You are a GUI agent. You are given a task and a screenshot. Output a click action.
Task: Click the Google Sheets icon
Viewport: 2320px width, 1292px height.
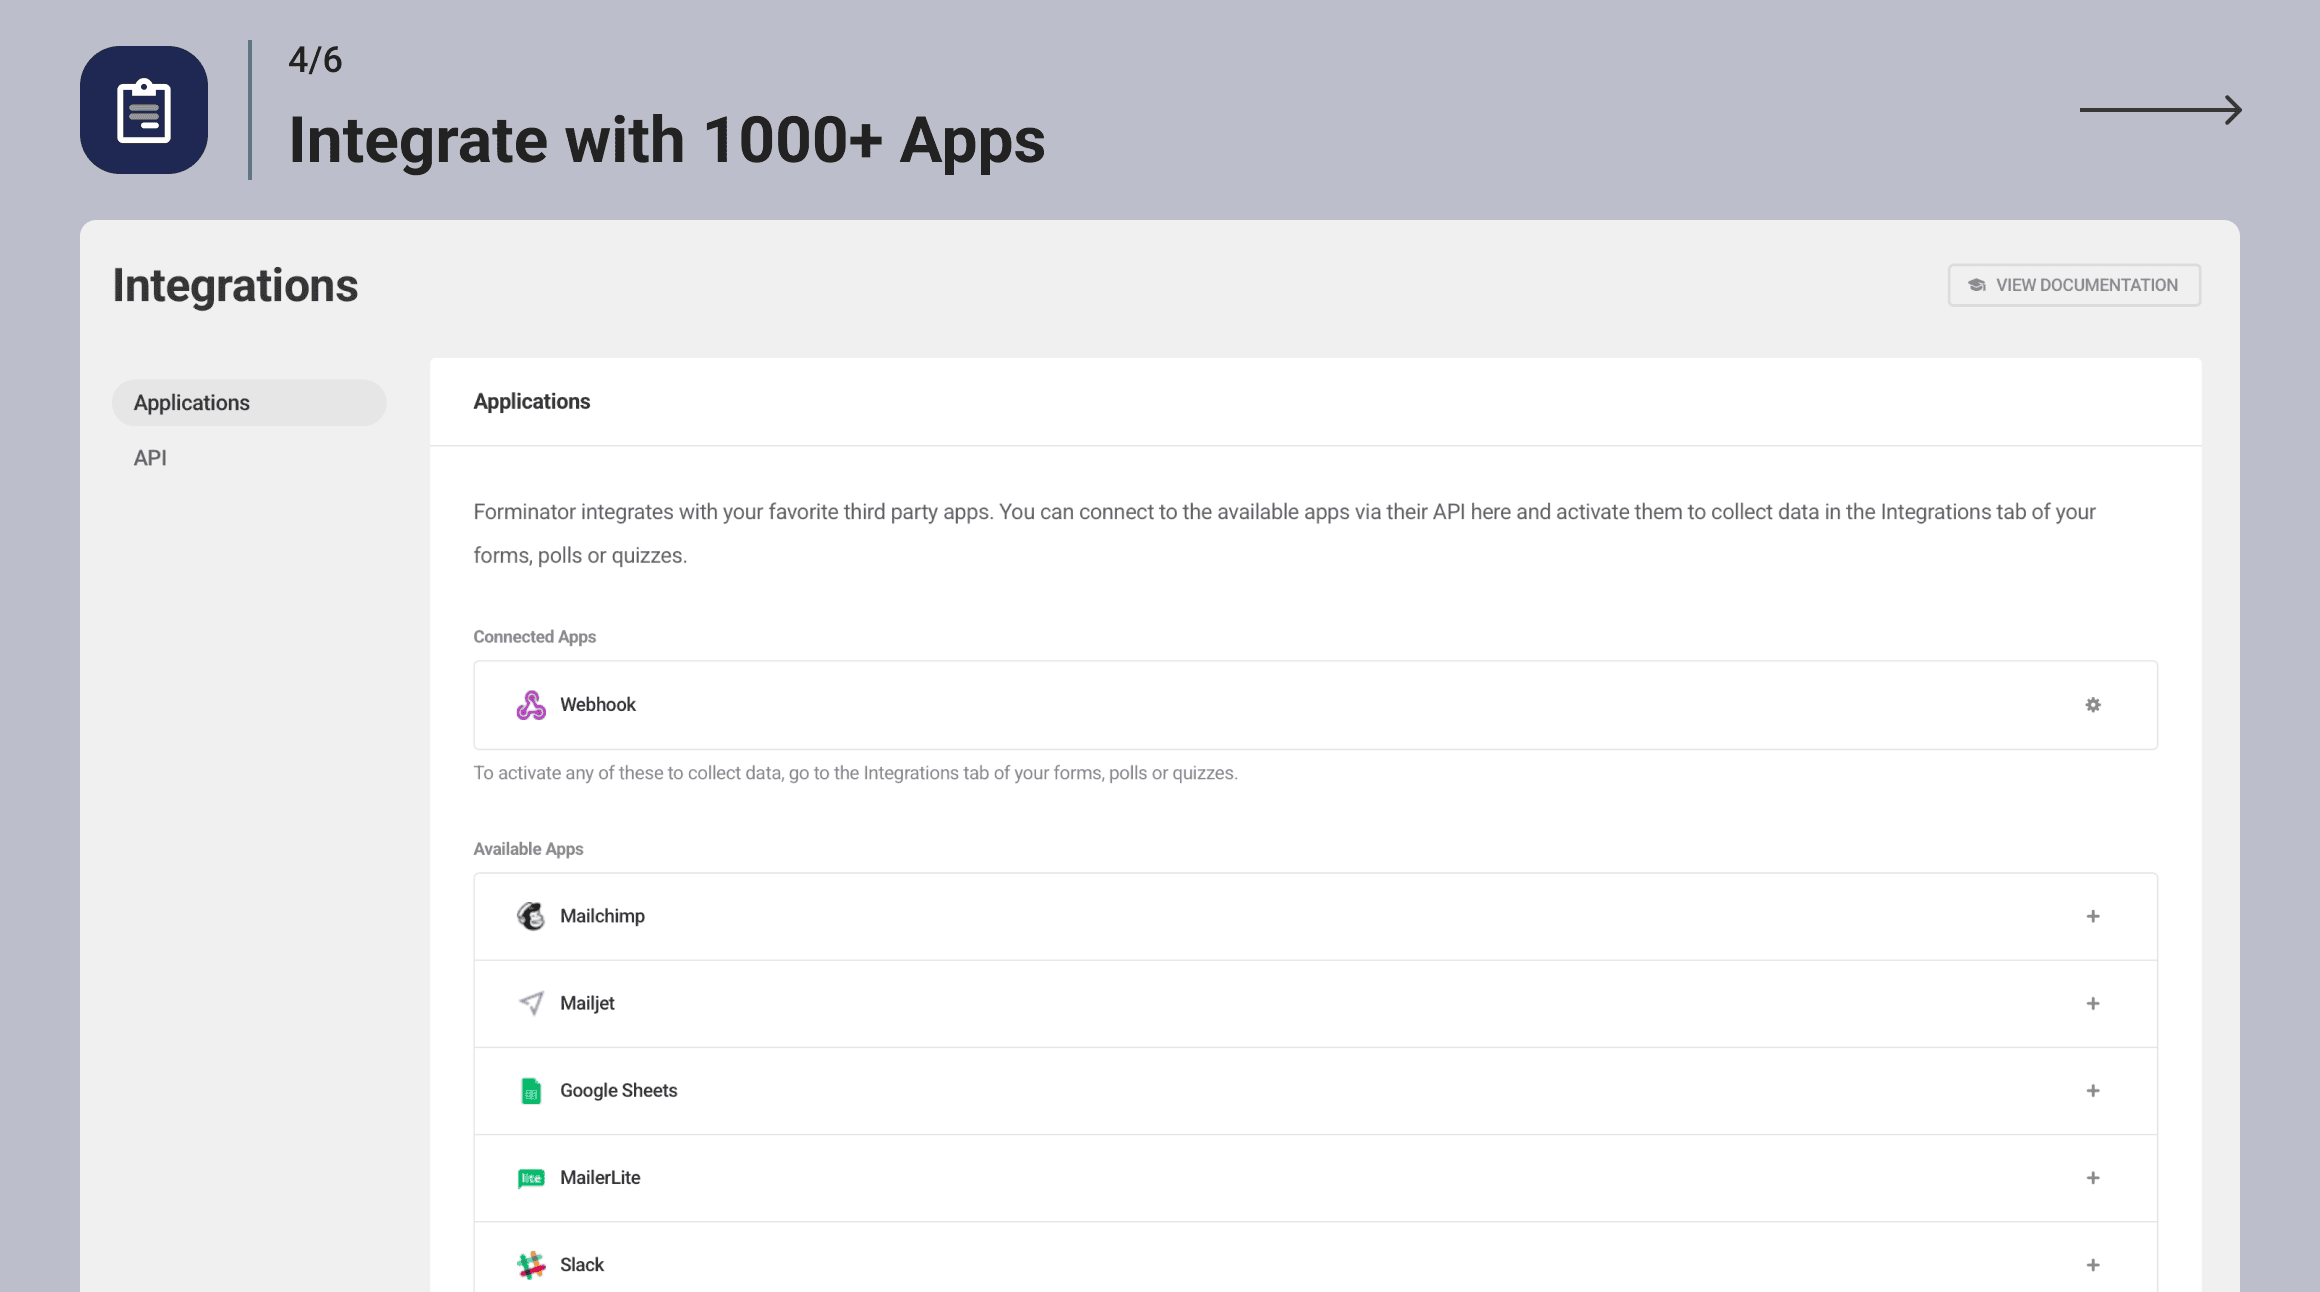click(x=531, y=1091)
